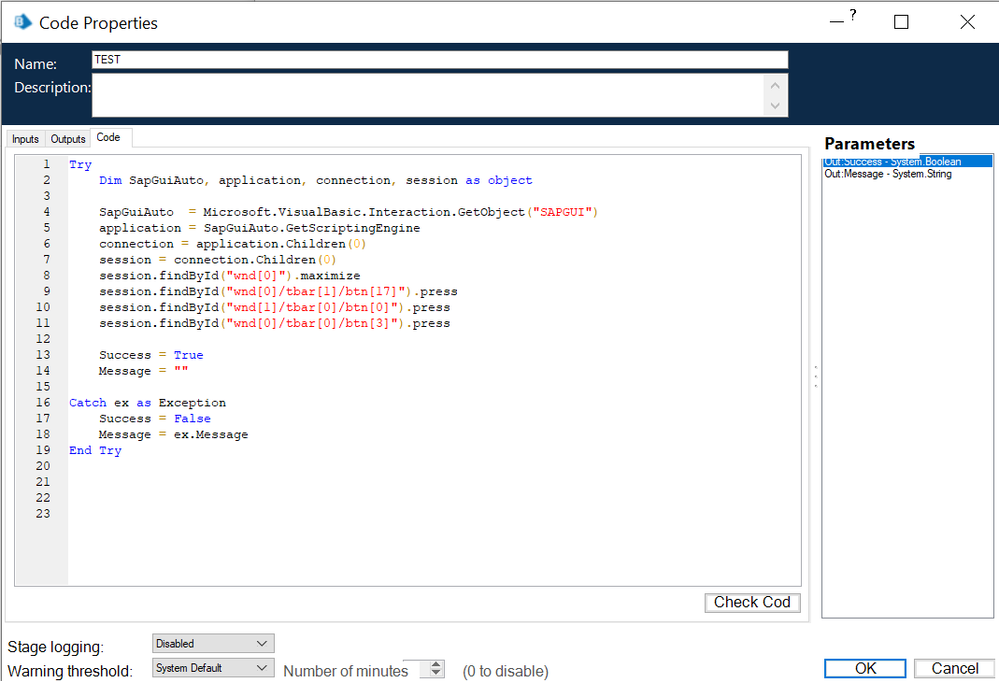This screenshot has width=999, height=681.
Task: Click the Description box scroll down arrow
Action: click(x=775, y=106)
